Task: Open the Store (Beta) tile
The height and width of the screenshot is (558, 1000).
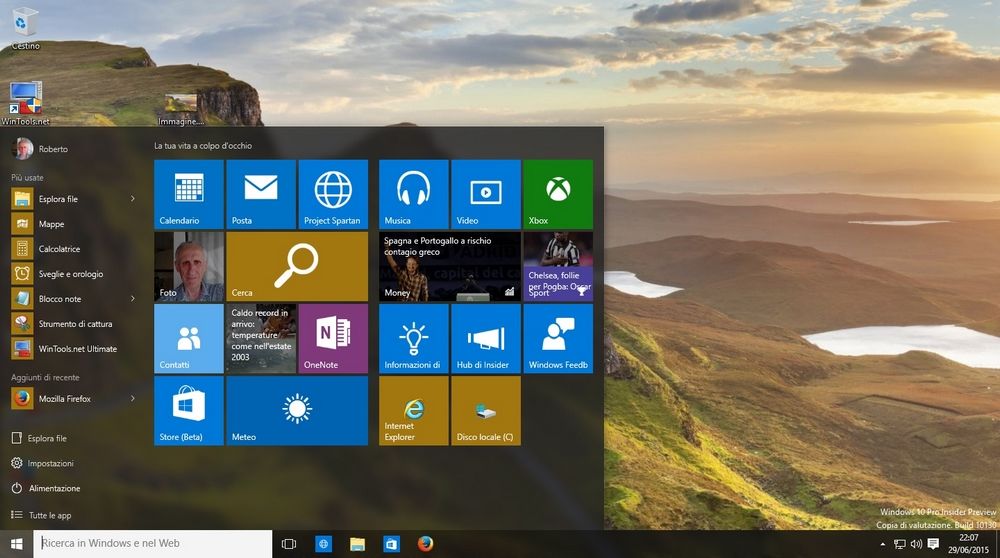Action: (189, 410)
